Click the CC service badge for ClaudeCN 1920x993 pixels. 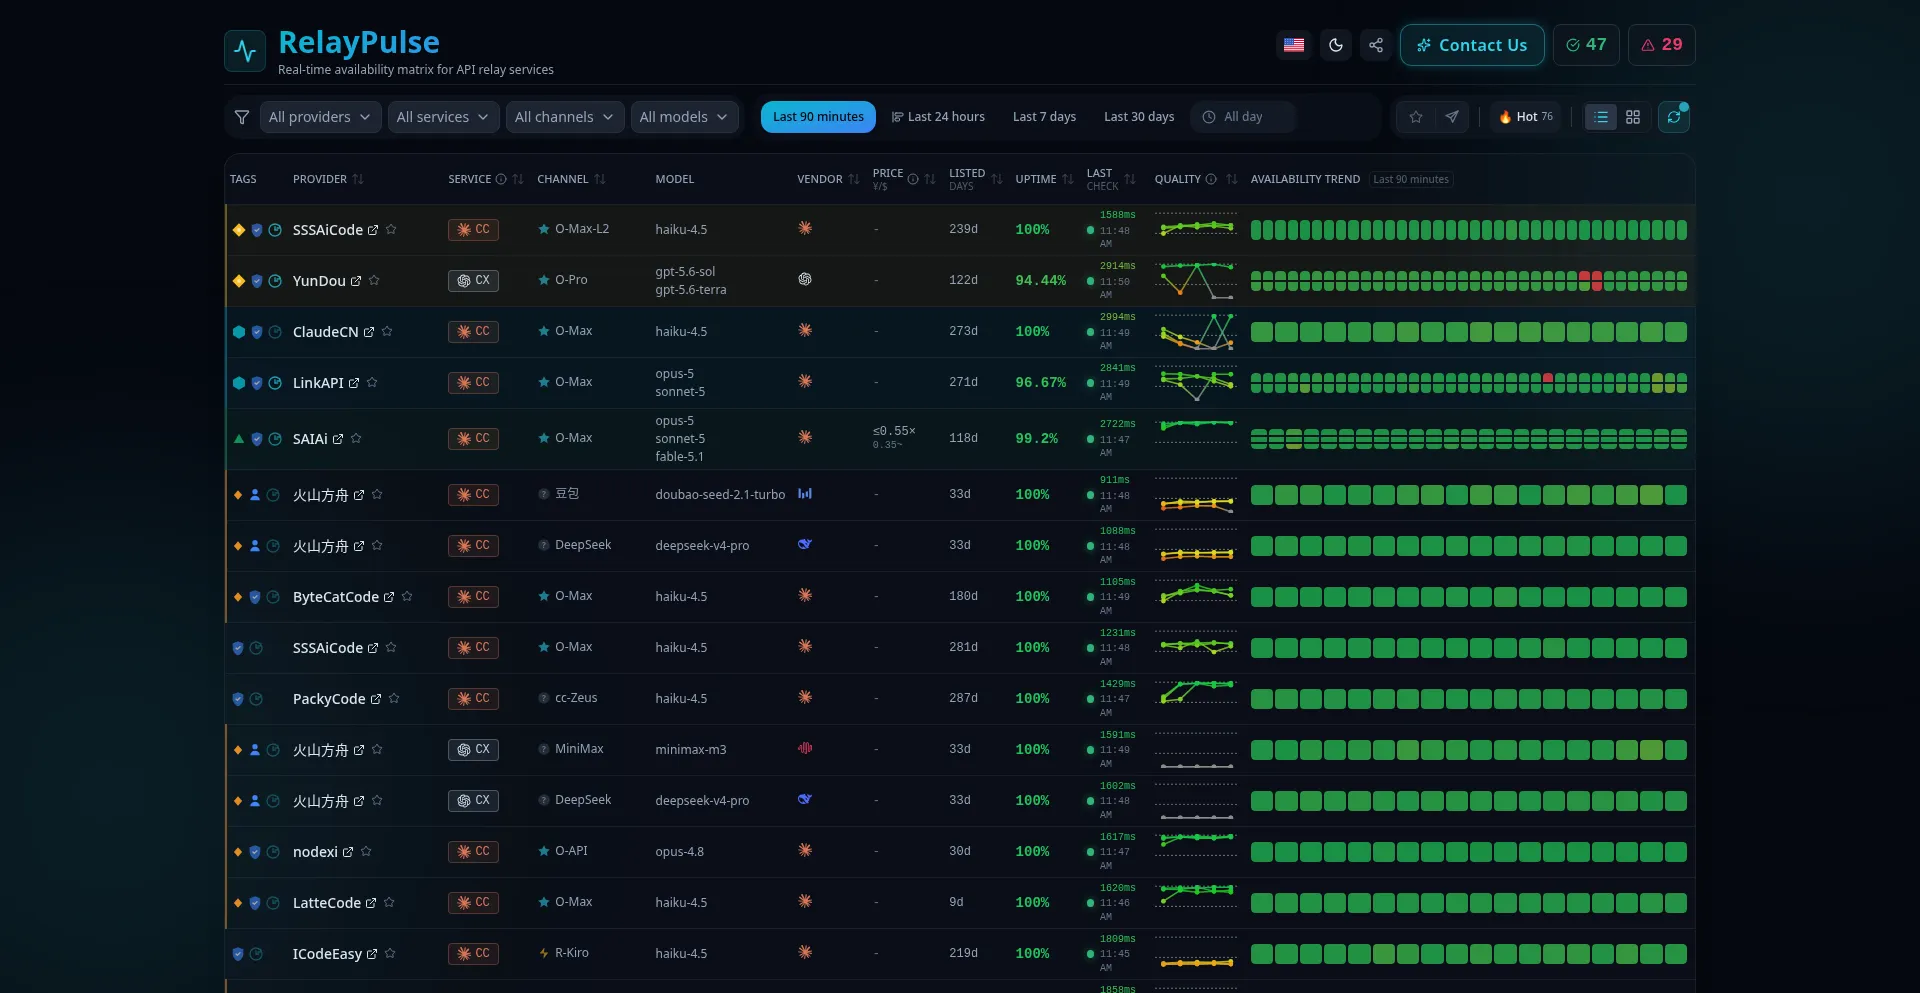(473, 332)
